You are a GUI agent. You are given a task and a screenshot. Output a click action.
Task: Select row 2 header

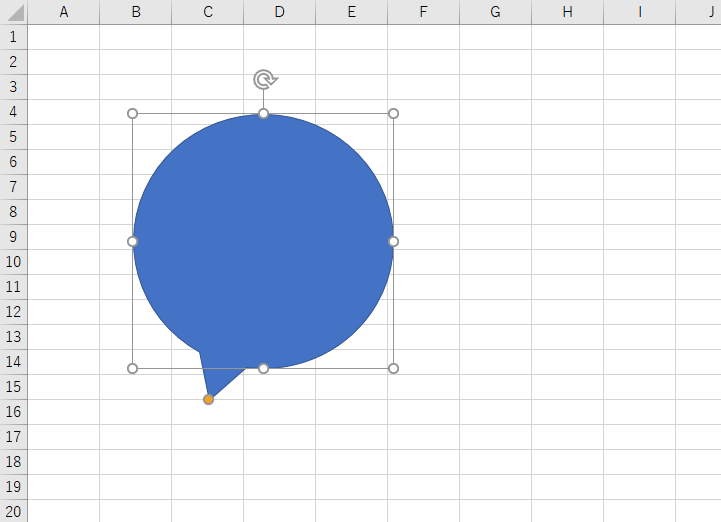coord(13,62)
